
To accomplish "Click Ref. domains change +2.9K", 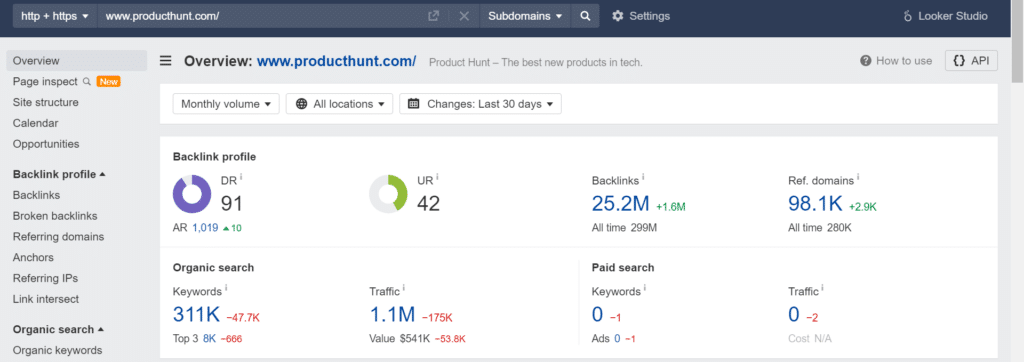I will (x=863, y=206).
